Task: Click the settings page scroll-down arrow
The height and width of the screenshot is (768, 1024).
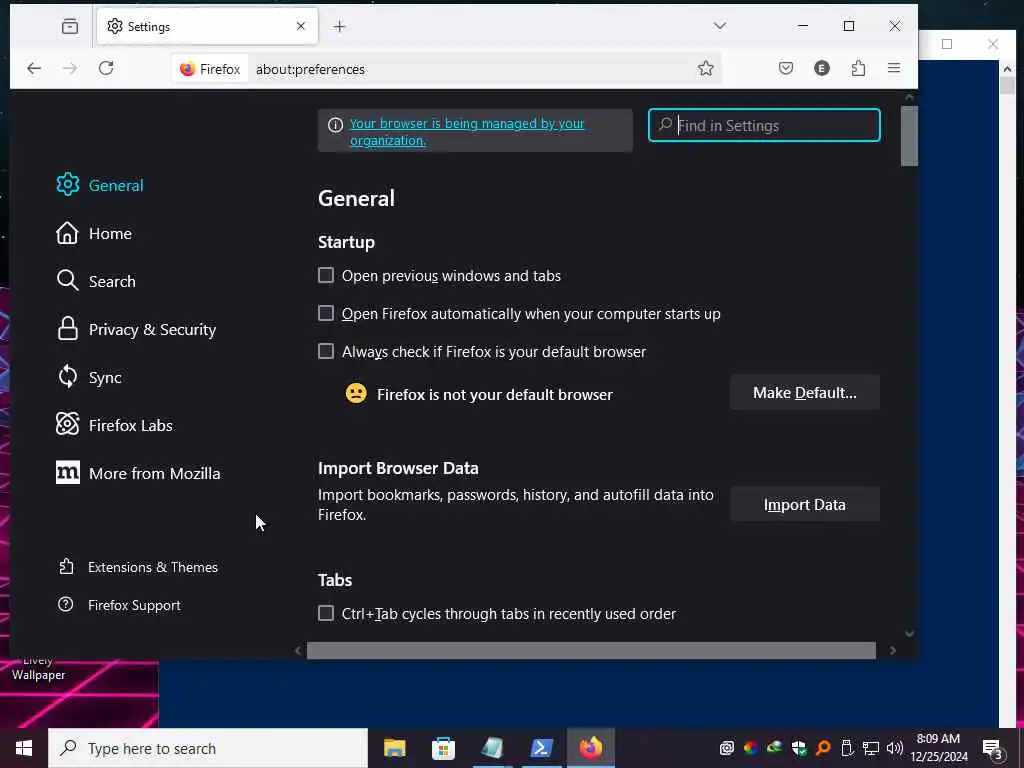Action: (x=909, y=633)
